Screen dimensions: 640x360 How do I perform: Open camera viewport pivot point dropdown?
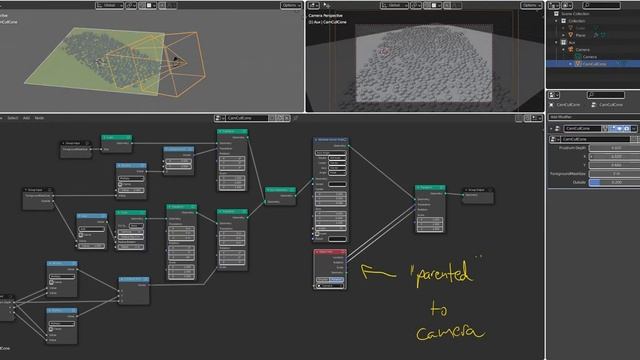[x=416, y=5]
